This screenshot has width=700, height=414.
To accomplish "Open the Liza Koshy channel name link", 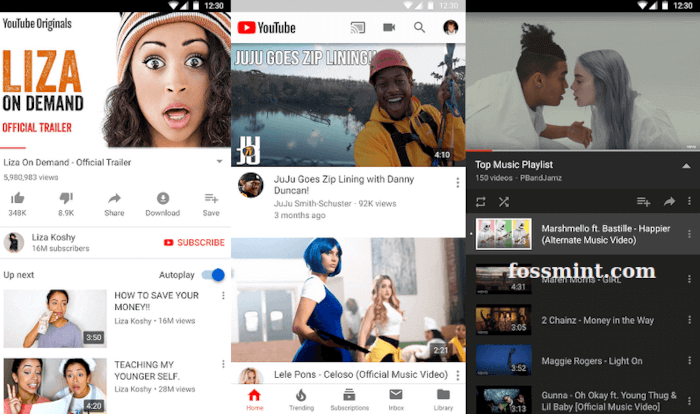I will [54, 237].
